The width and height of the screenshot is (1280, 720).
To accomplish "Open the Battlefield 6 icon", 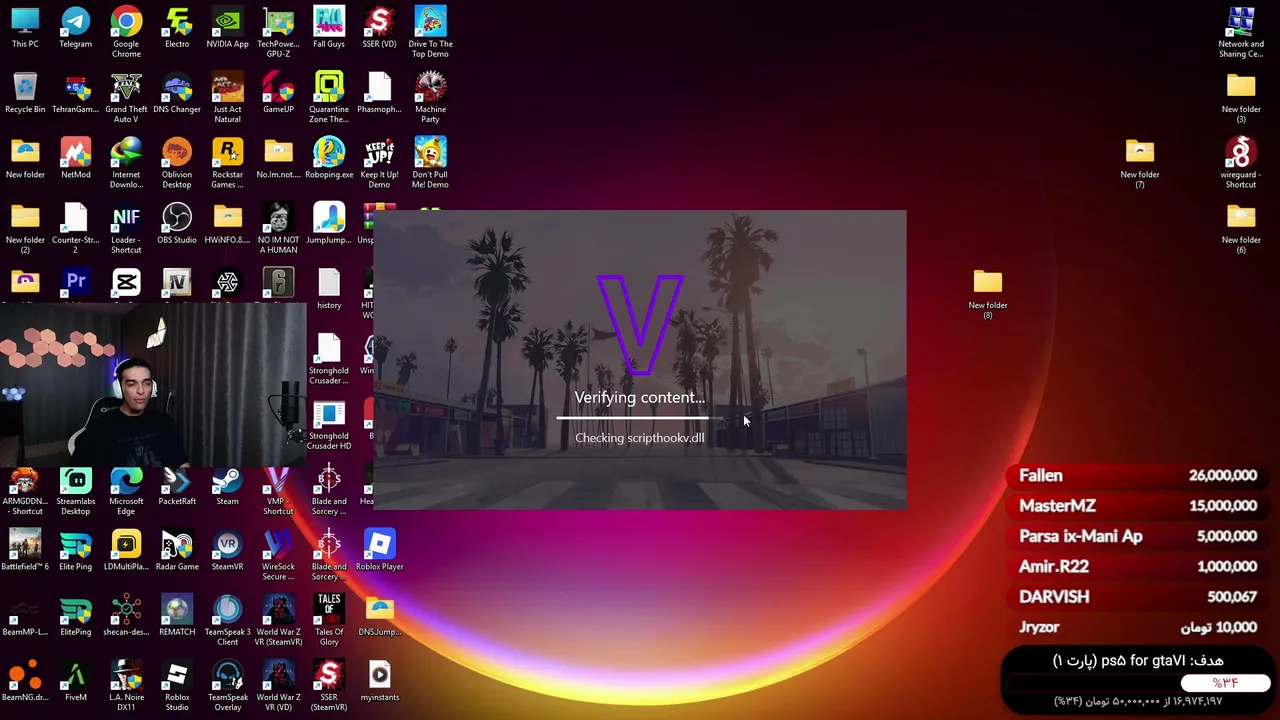I will 25,550.
